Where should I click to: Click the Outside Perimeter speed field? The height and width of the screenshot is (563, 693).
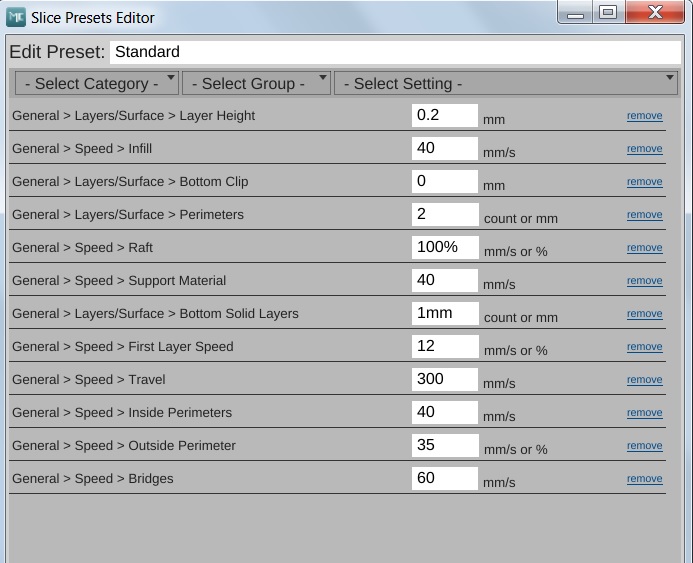coord(444,445)
